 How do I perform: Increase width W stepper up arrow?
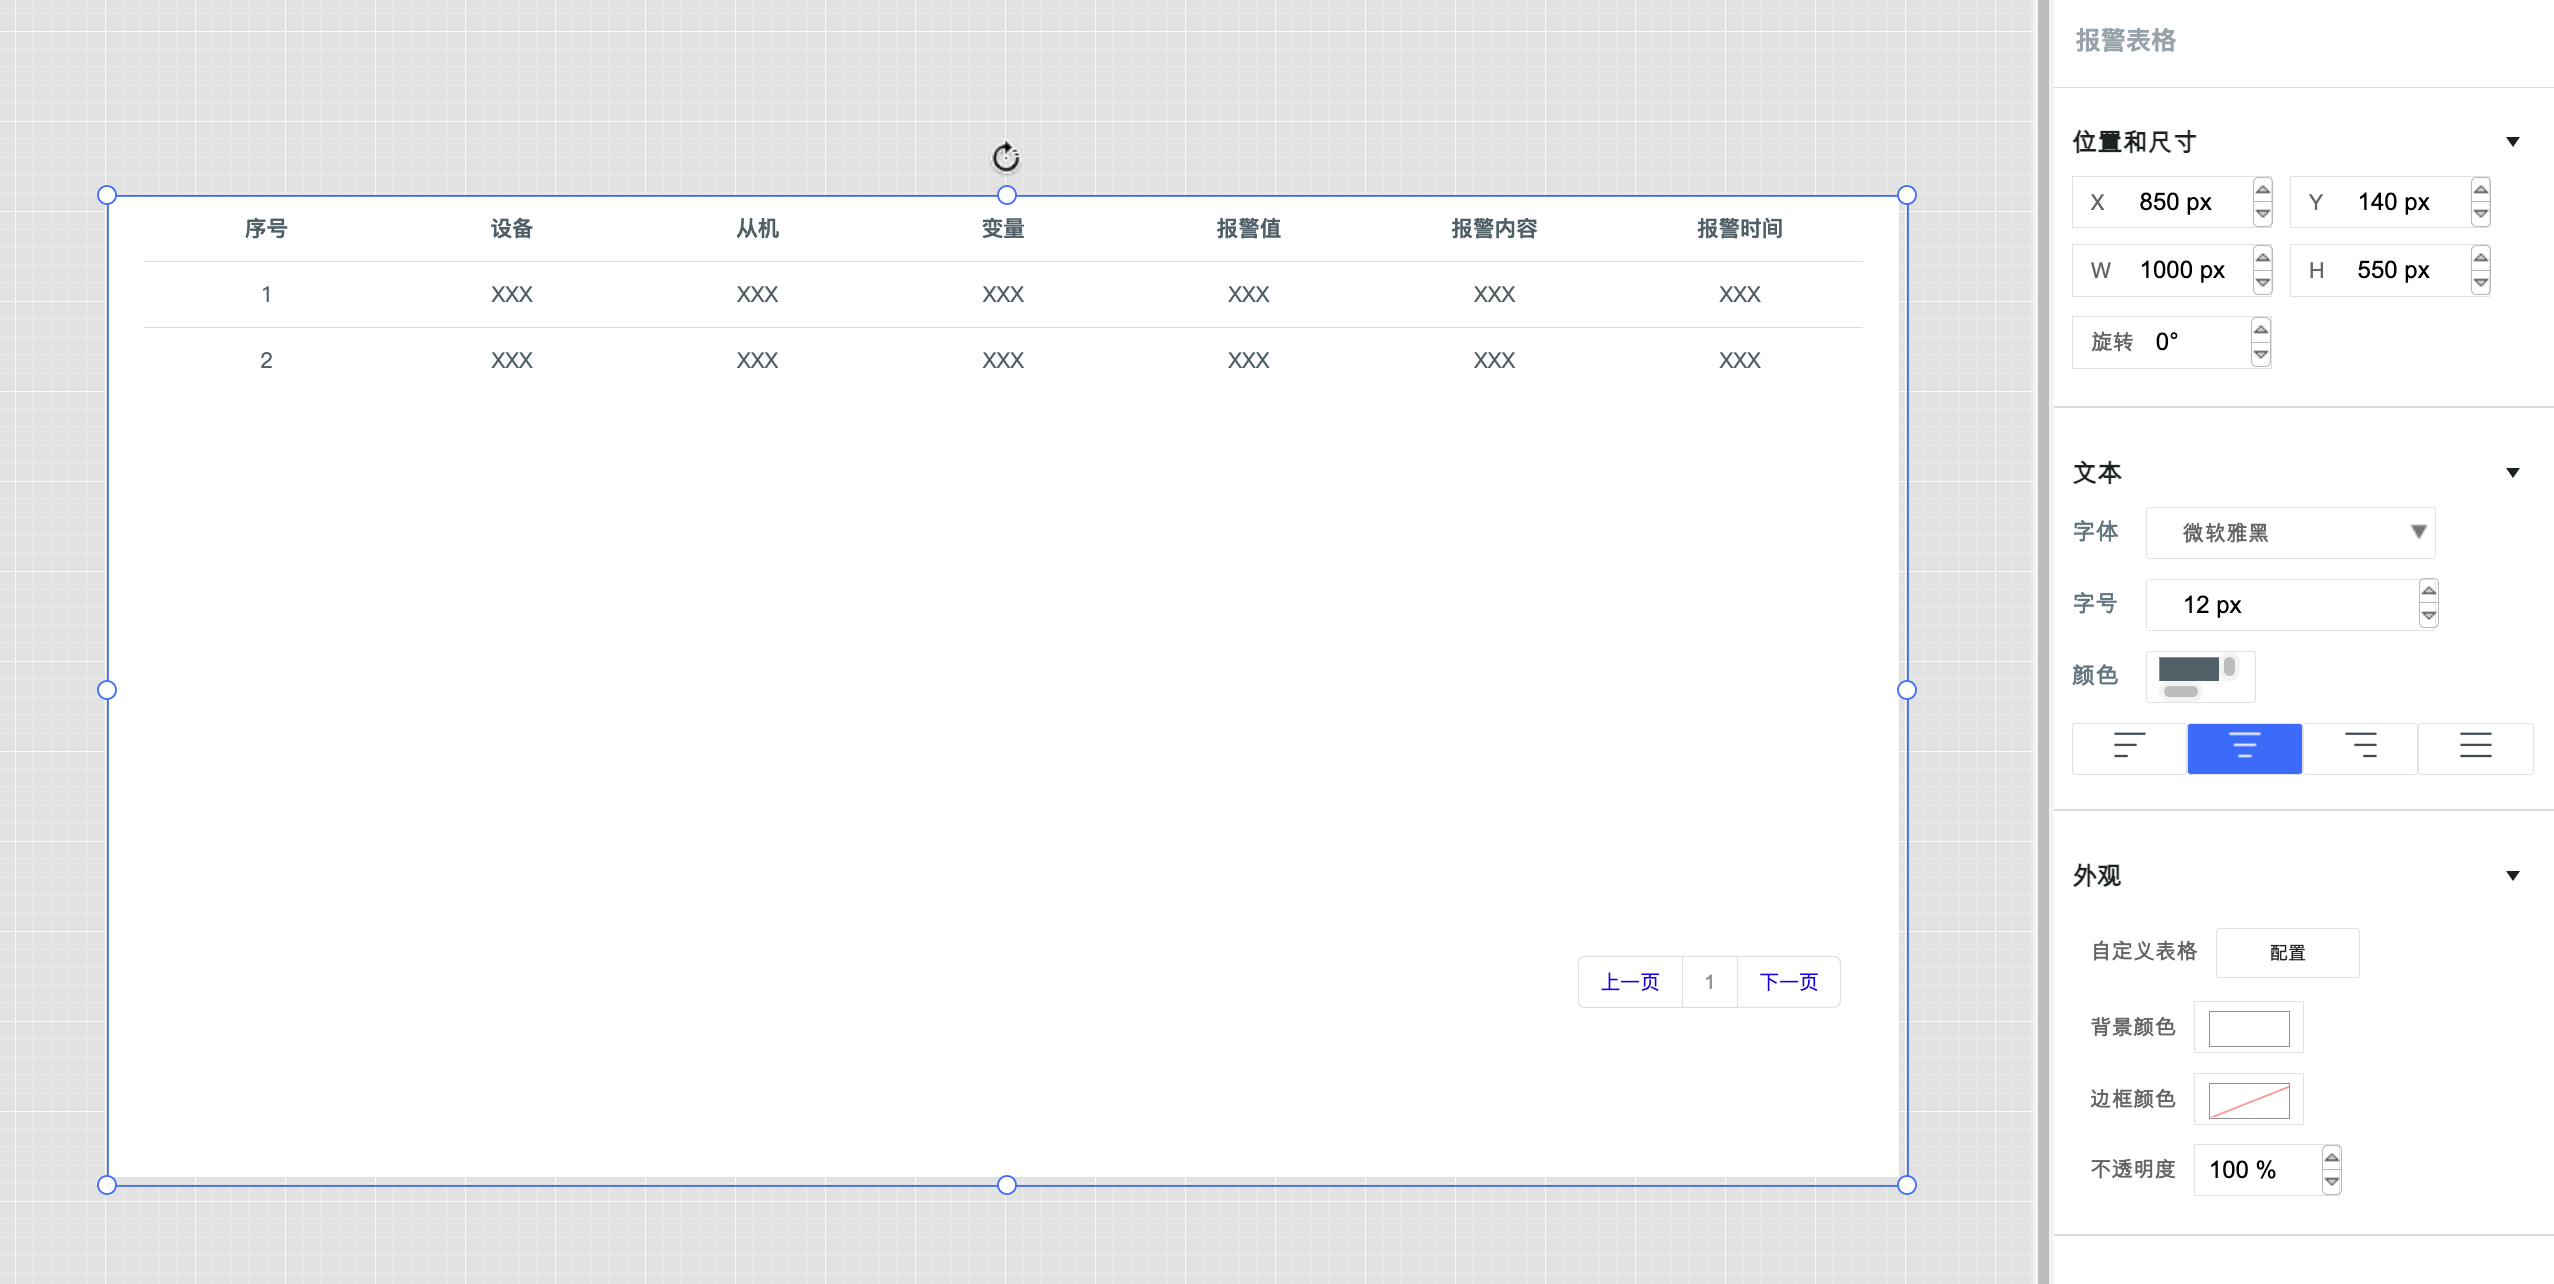pyautogui.click(x=2262, y=258)
